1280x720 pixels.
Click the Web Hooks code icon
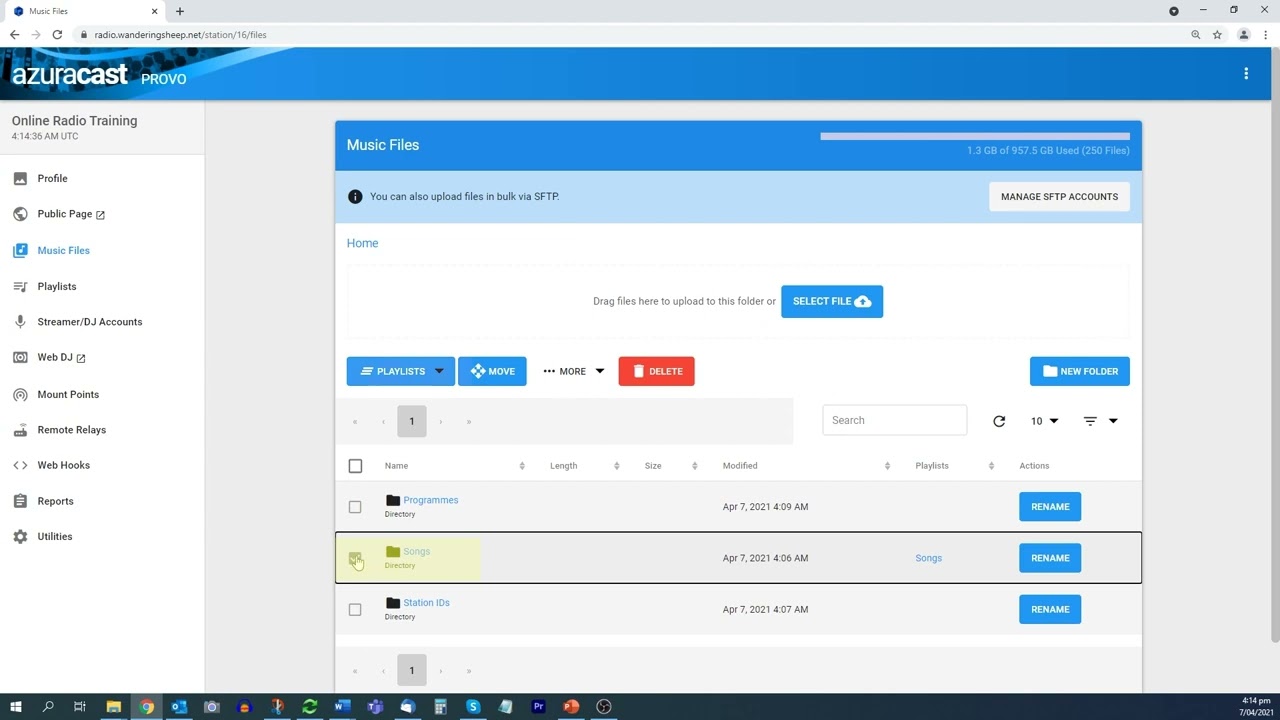pos(20,465)
